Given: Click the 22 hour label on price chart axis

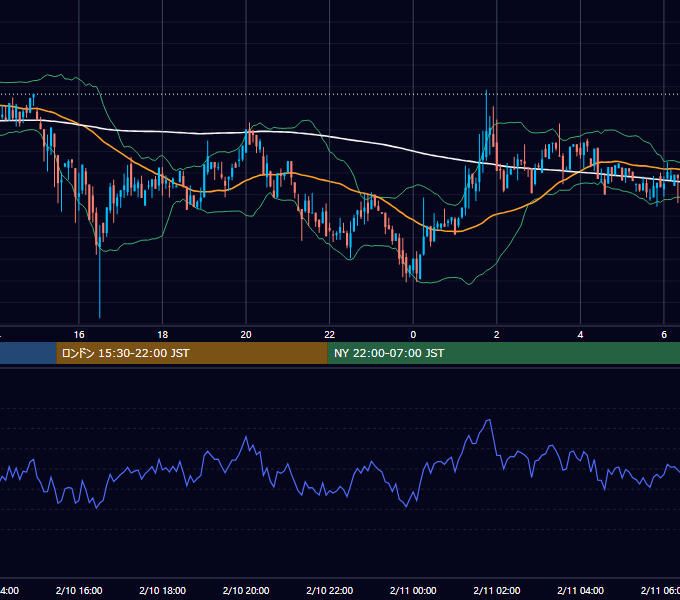Looking at the screenshot, I should pos(330,335).
